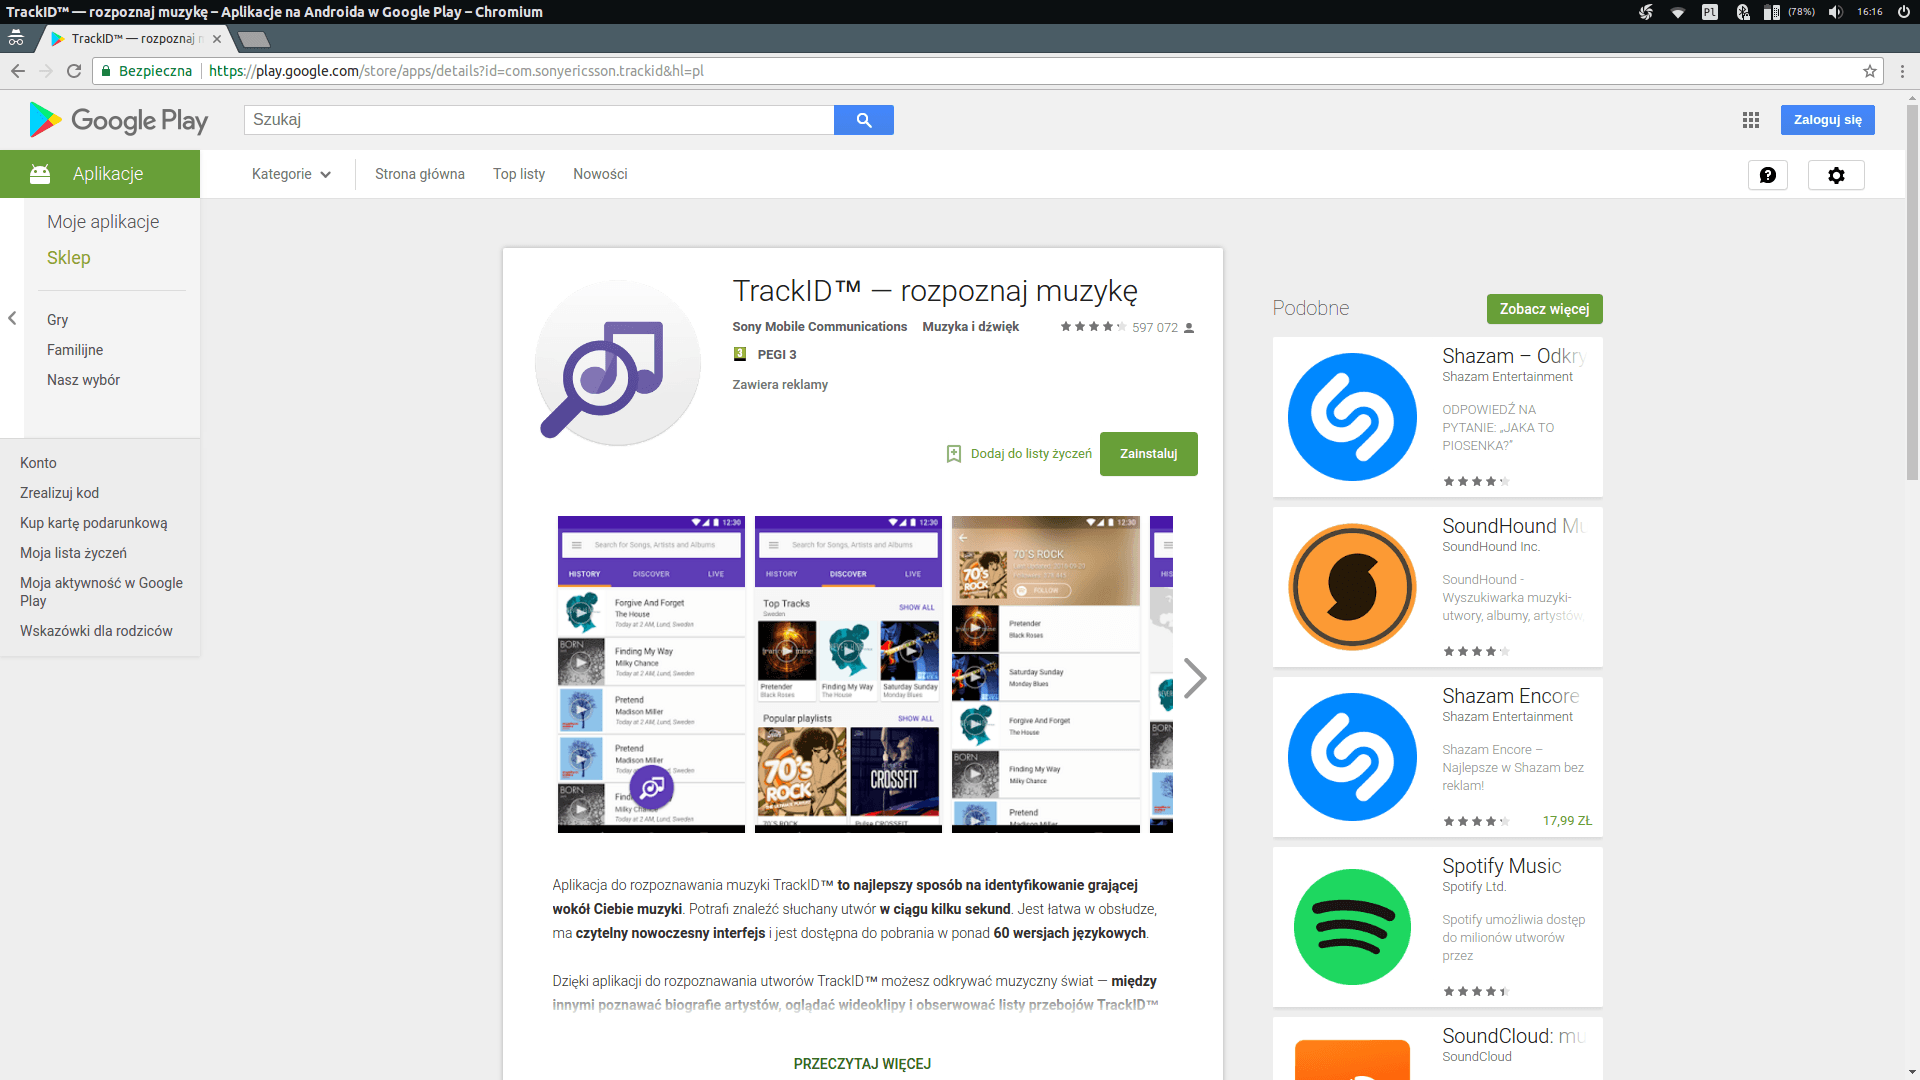This screenshot has width=1920, height=1080.
Task: Select Gry in sidebar
Action: (x=58, y=320)
